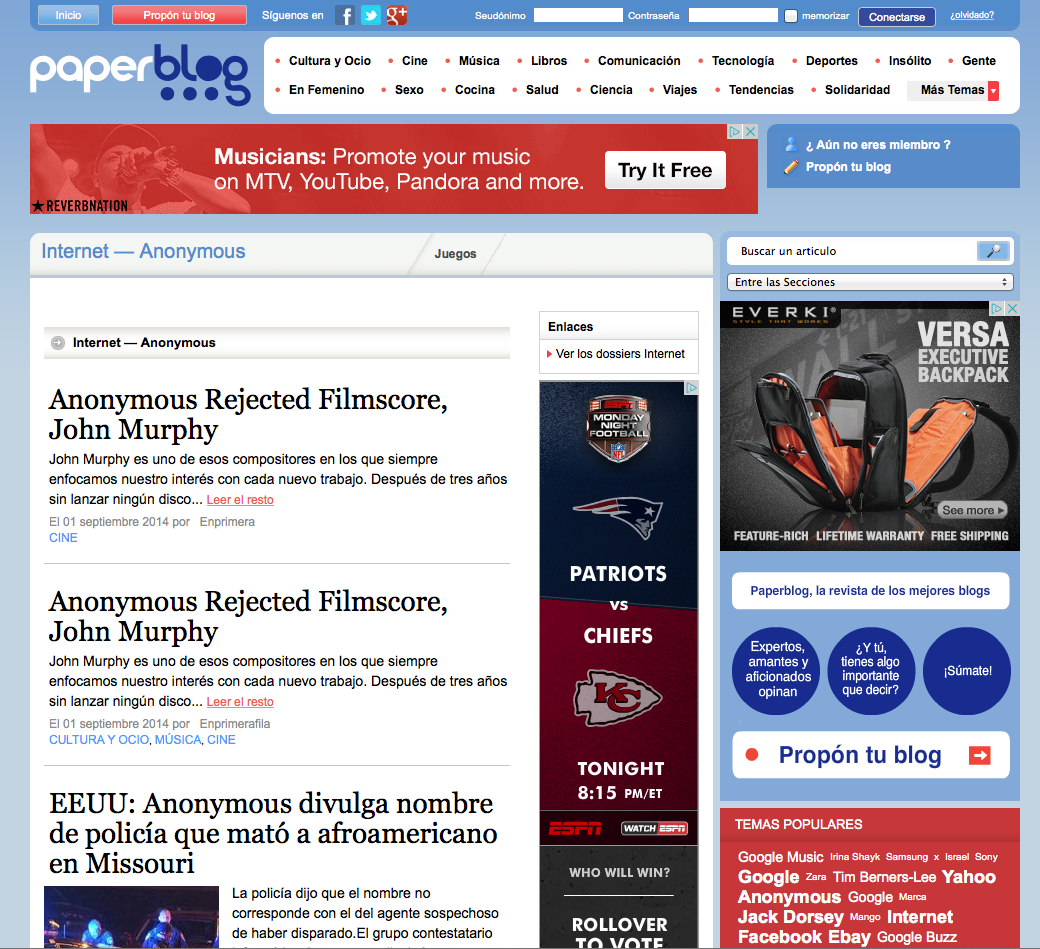
Task: Select the Juegos tab
Action: point(456,254)
